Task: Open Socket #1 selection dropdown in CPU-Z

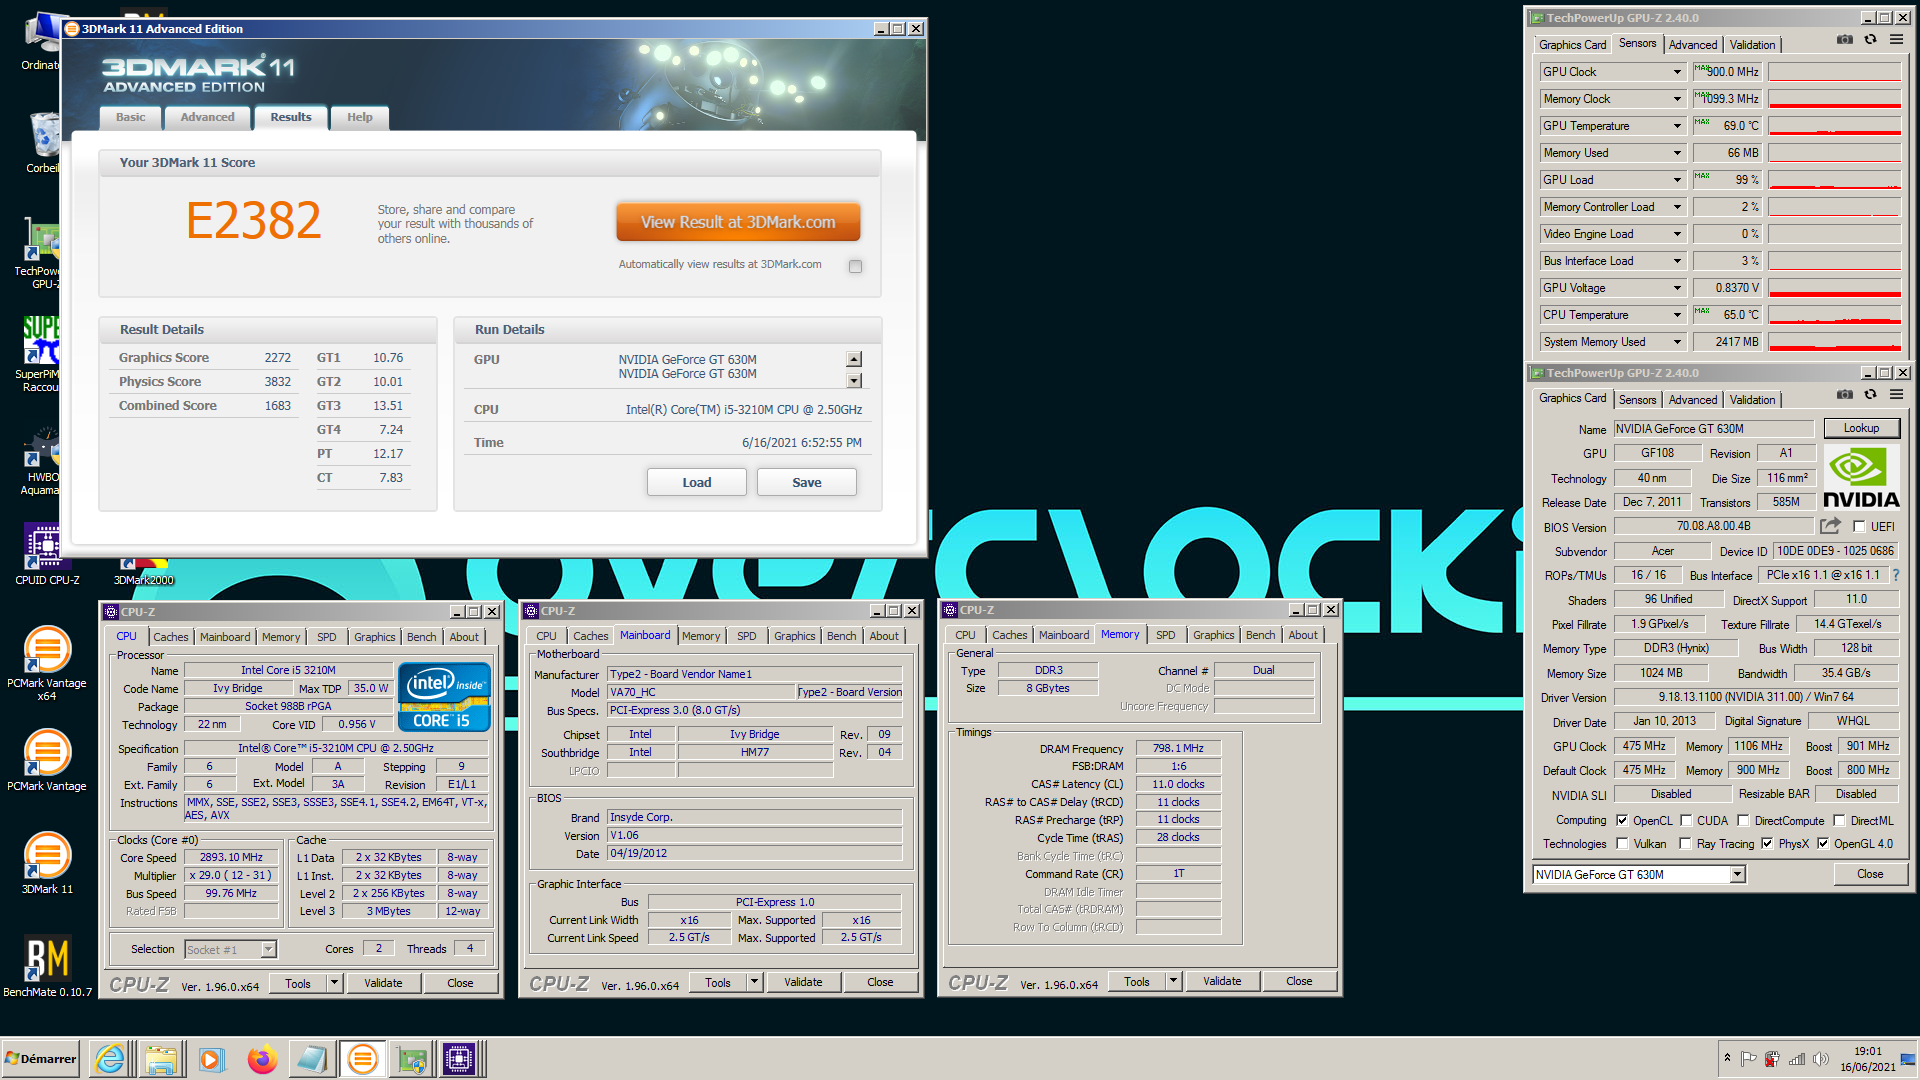Action: (268, 950)
